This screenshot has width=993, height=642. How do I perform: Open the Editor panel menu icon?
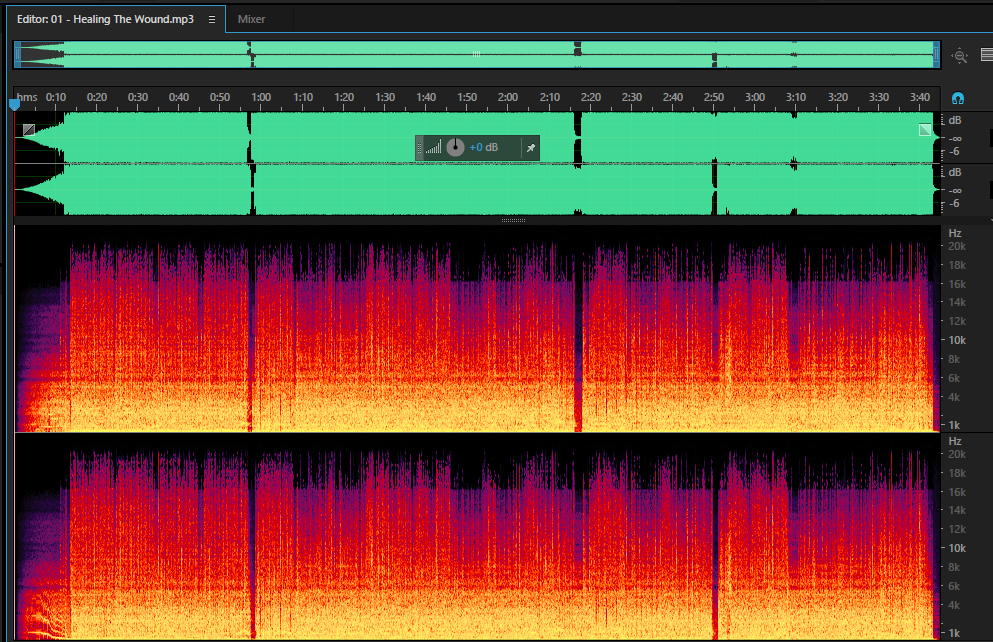pos(212,20)
